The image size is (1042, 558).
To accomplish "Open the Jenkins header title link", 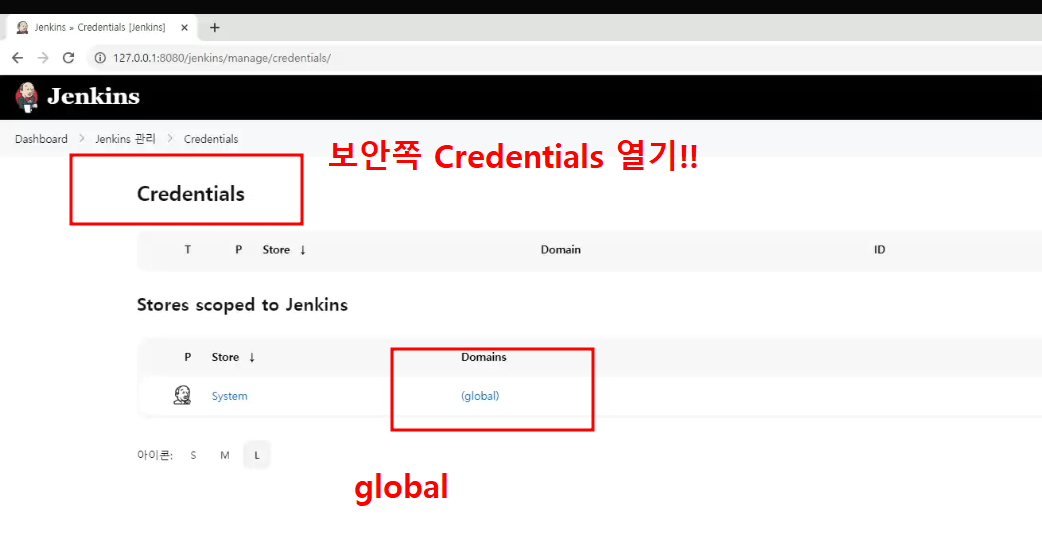I will (x=93, y=96).
